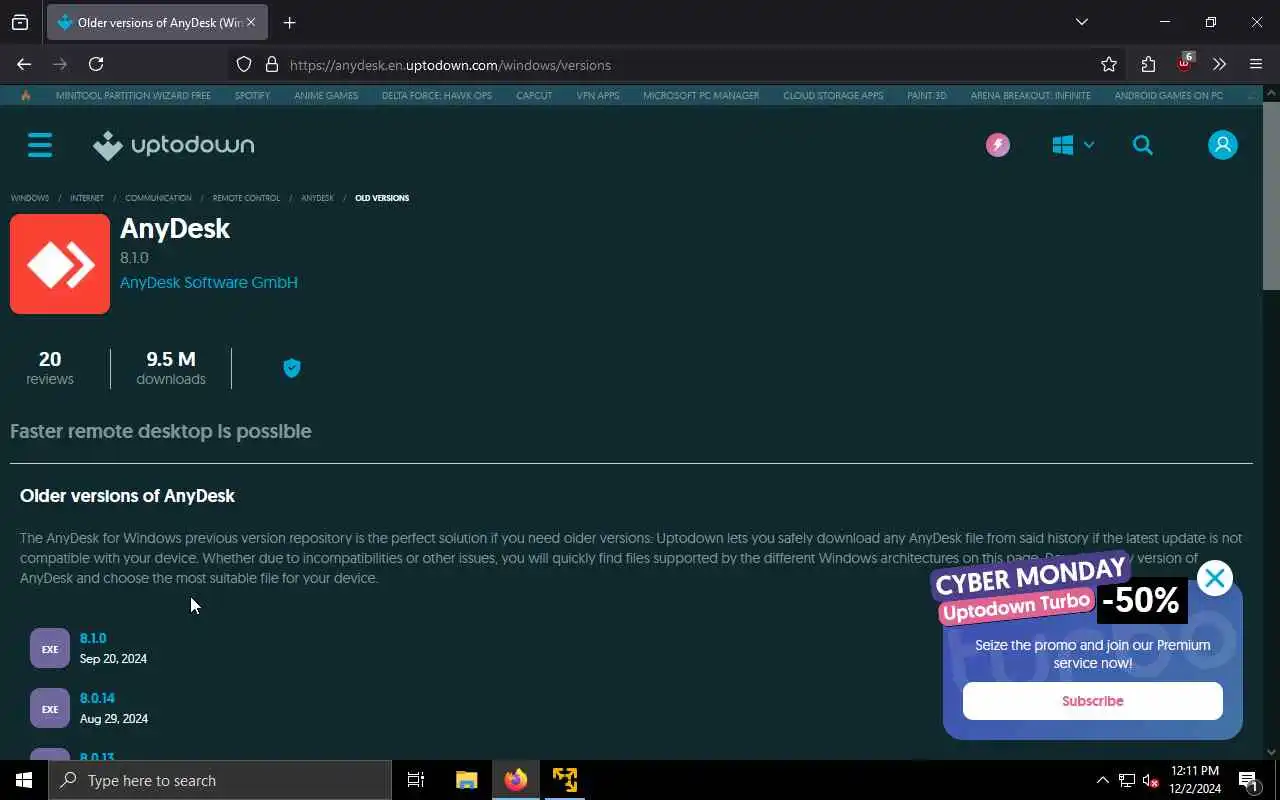Viewport: 1280px width, 800px height.
Task: Click the muted volume tray icon
Action: coord(1150,780)
